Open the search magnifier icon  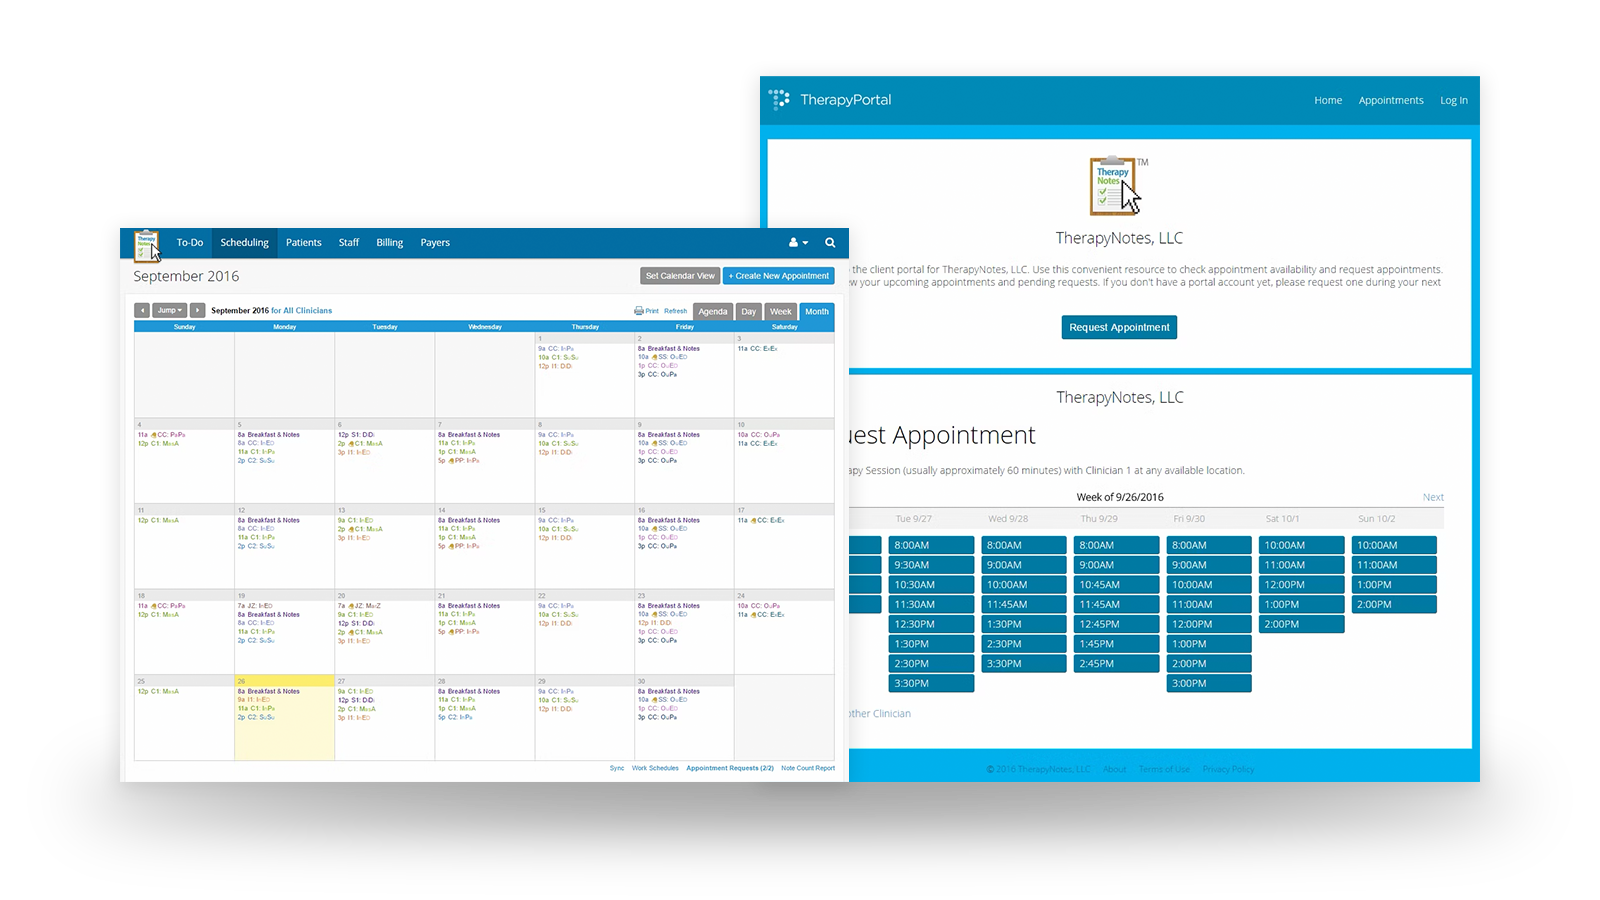[830, 243]
